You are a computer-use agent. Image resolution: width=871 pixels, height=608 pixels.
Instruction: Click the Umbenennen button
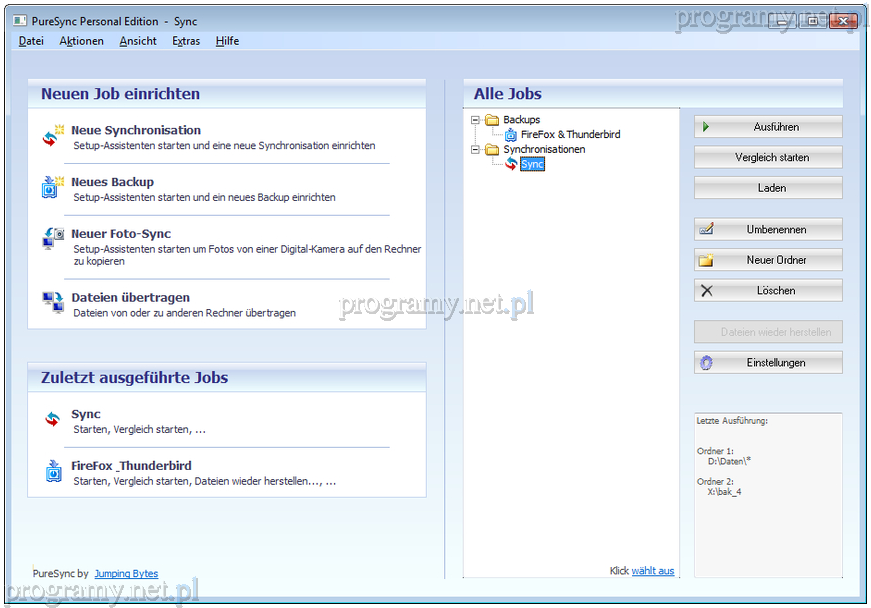coord(768,230)
